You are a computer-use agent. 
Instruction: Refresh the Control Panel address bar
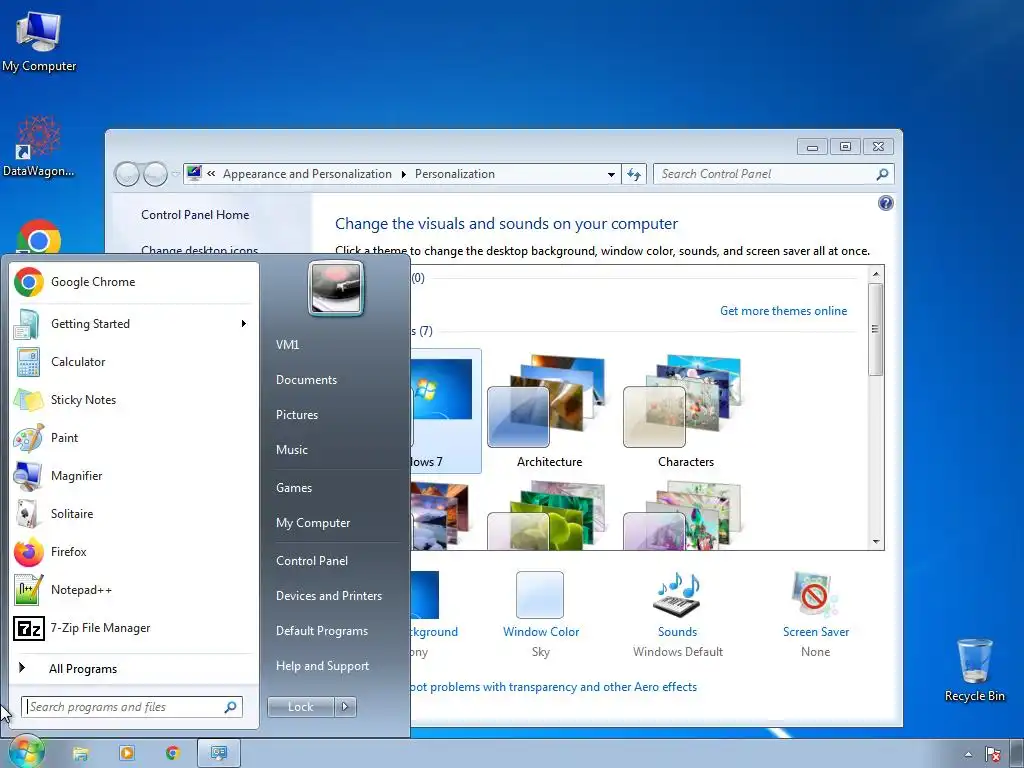click(633, 174)
